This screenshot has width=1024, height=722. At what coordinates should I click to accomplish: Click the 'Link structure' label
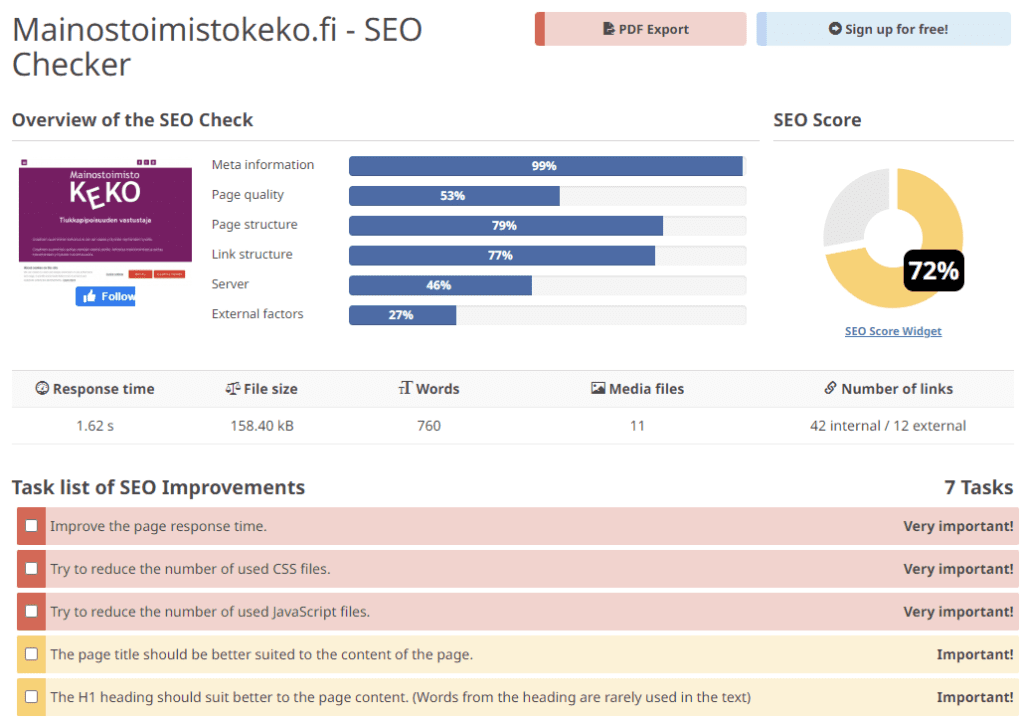pyautogui.click(x=251, y=254)
